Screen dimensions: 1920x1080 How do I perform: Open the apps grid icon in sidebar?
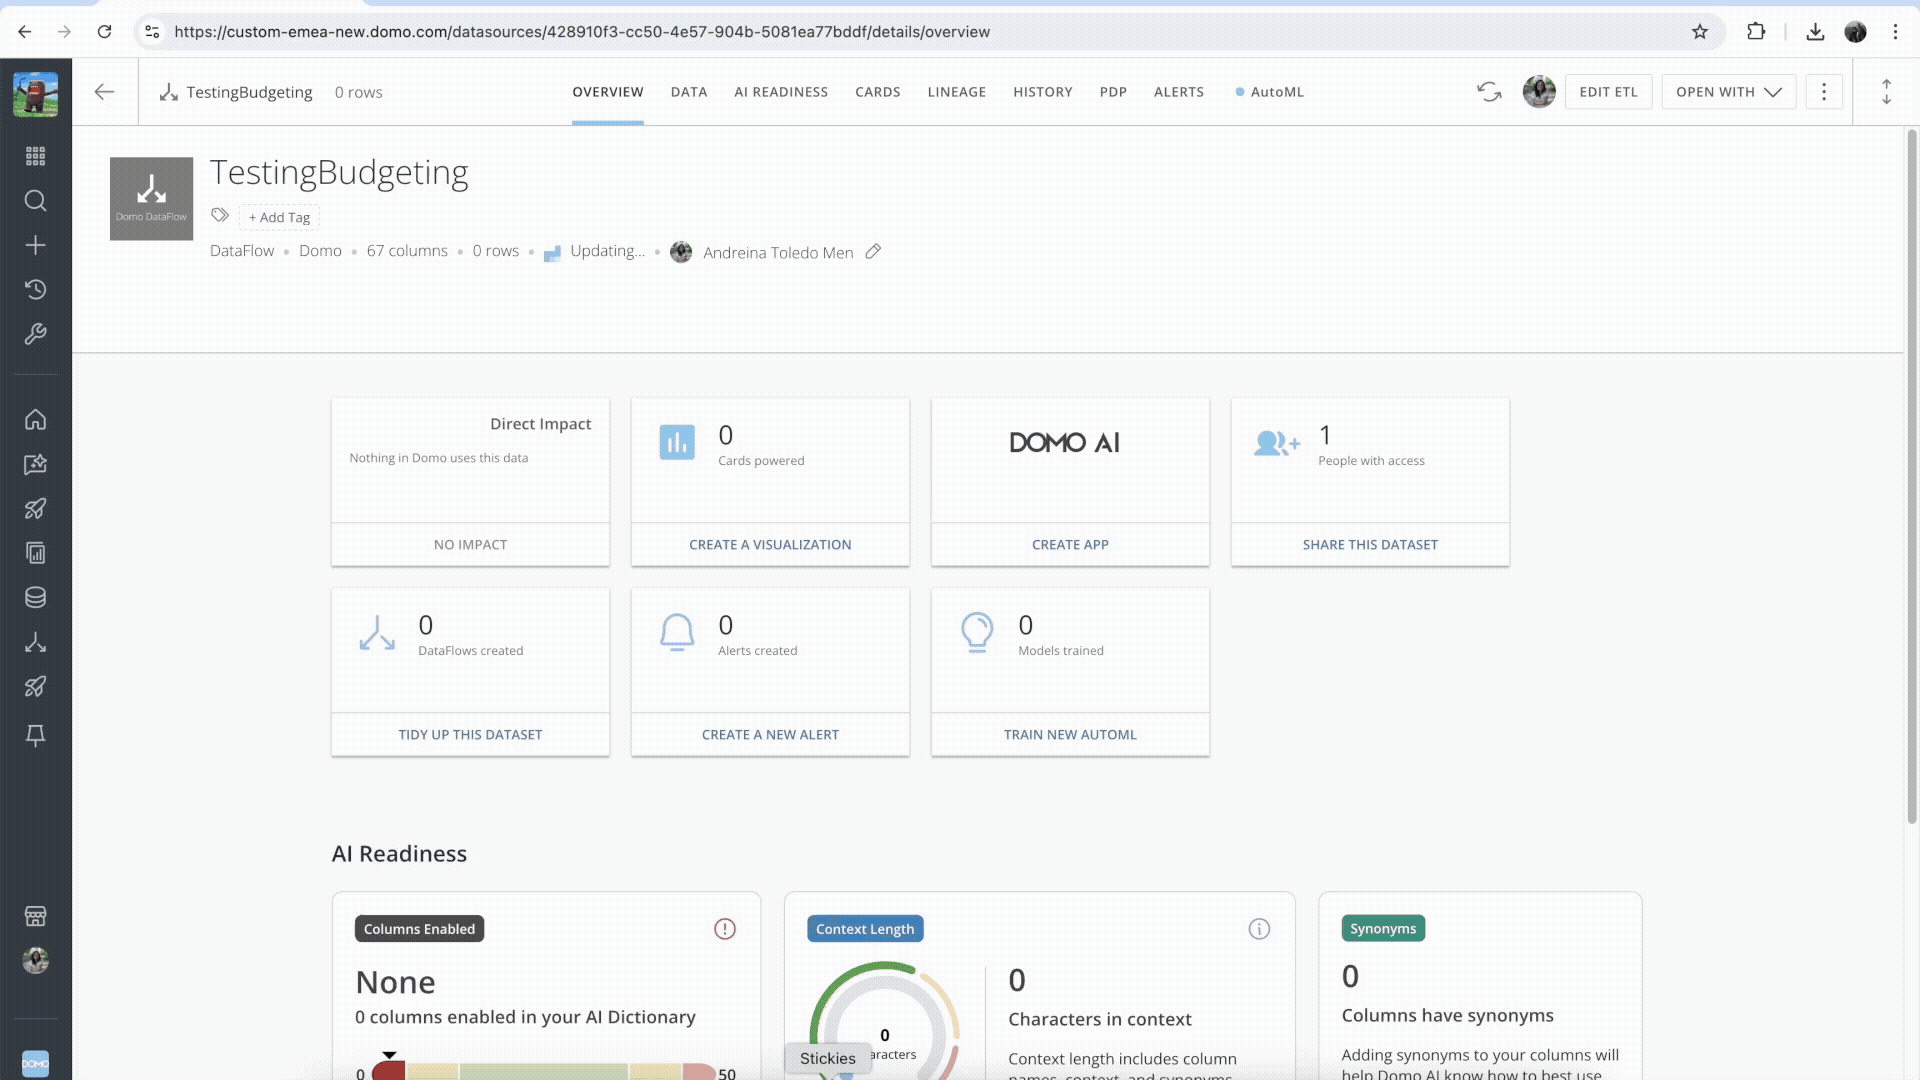coord(36,156)
